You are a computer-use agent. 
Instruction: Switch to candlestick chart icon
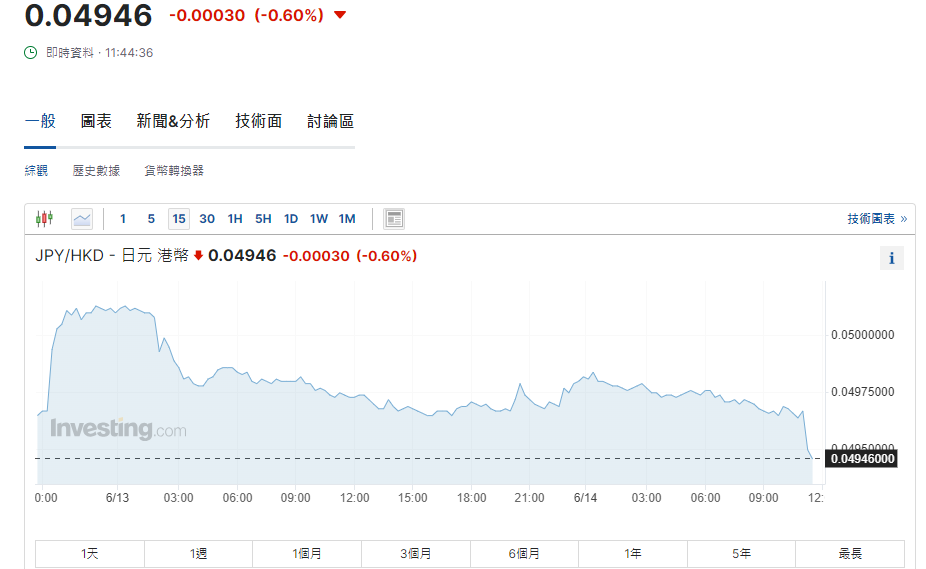click(x=44, y=218)
